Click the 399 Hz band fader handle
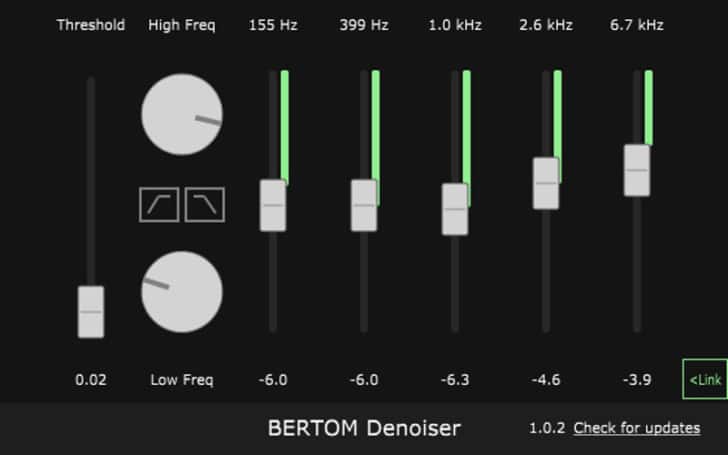The height and width of the screenshot is (455, 728). pos(364,205)
